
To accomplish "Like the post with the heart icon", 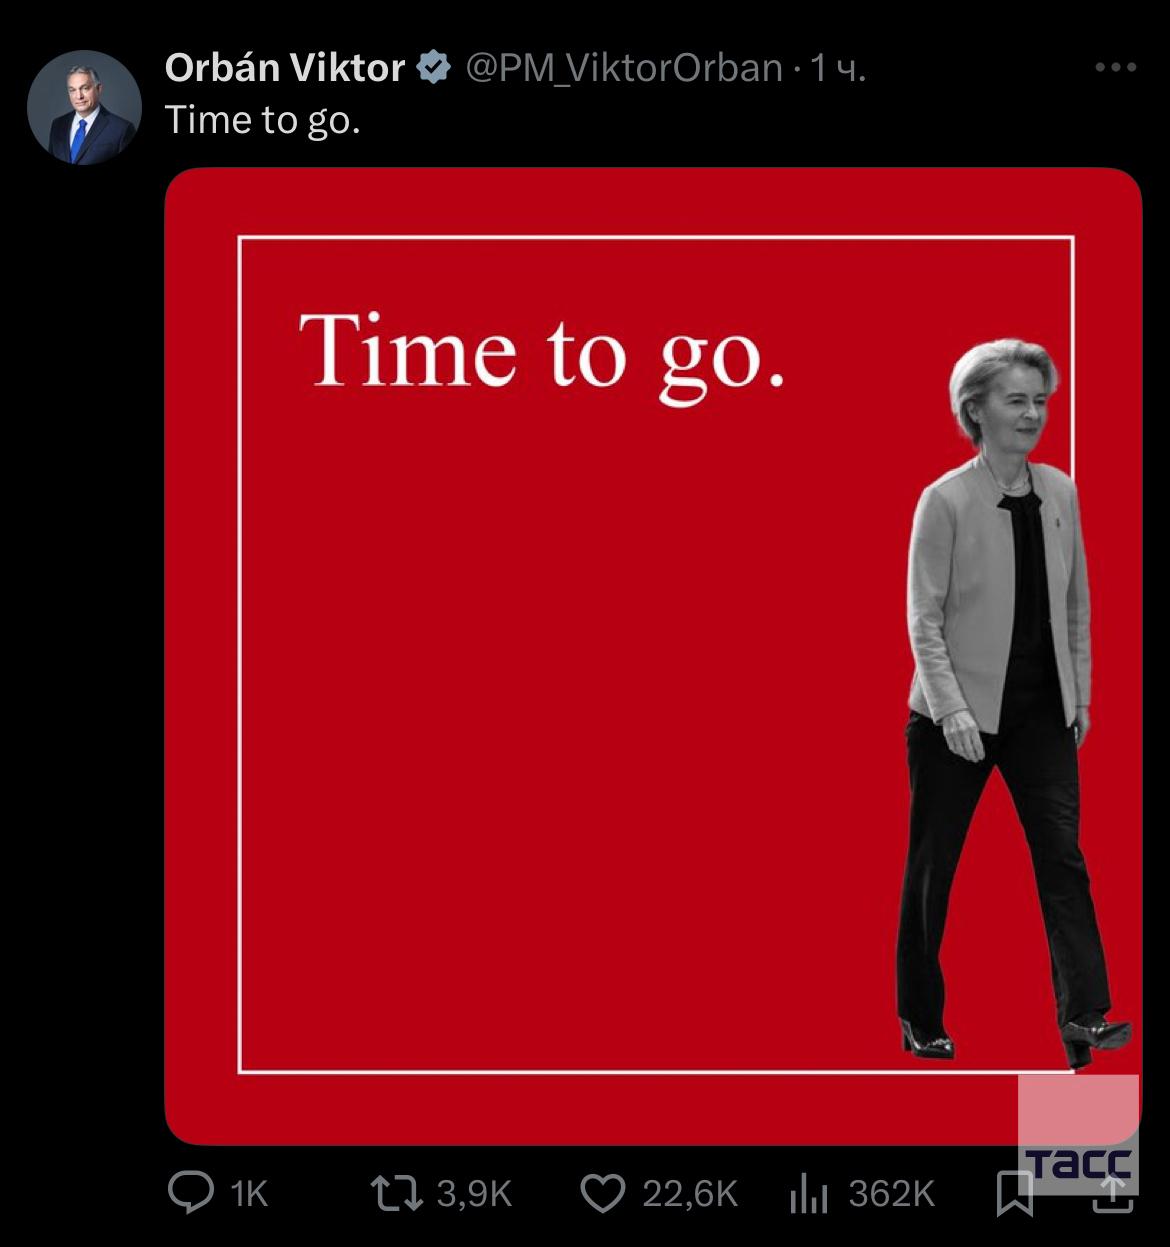I will tap(603, 1193).
